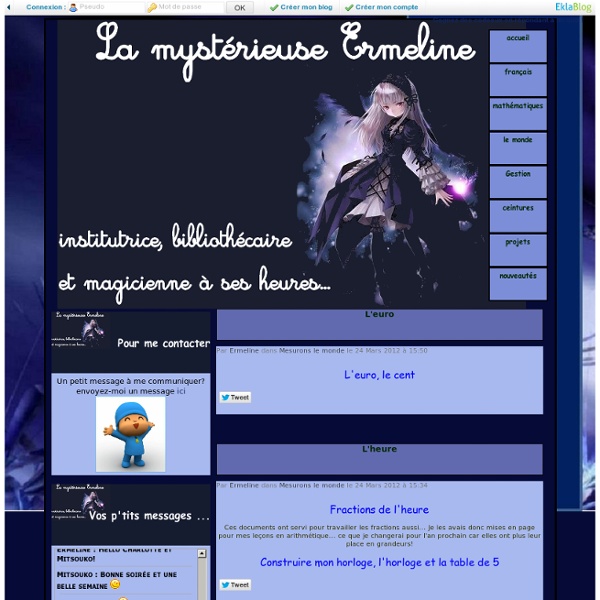
Task: Open Construire mon horloge link
Action: [x=379, y=562]
